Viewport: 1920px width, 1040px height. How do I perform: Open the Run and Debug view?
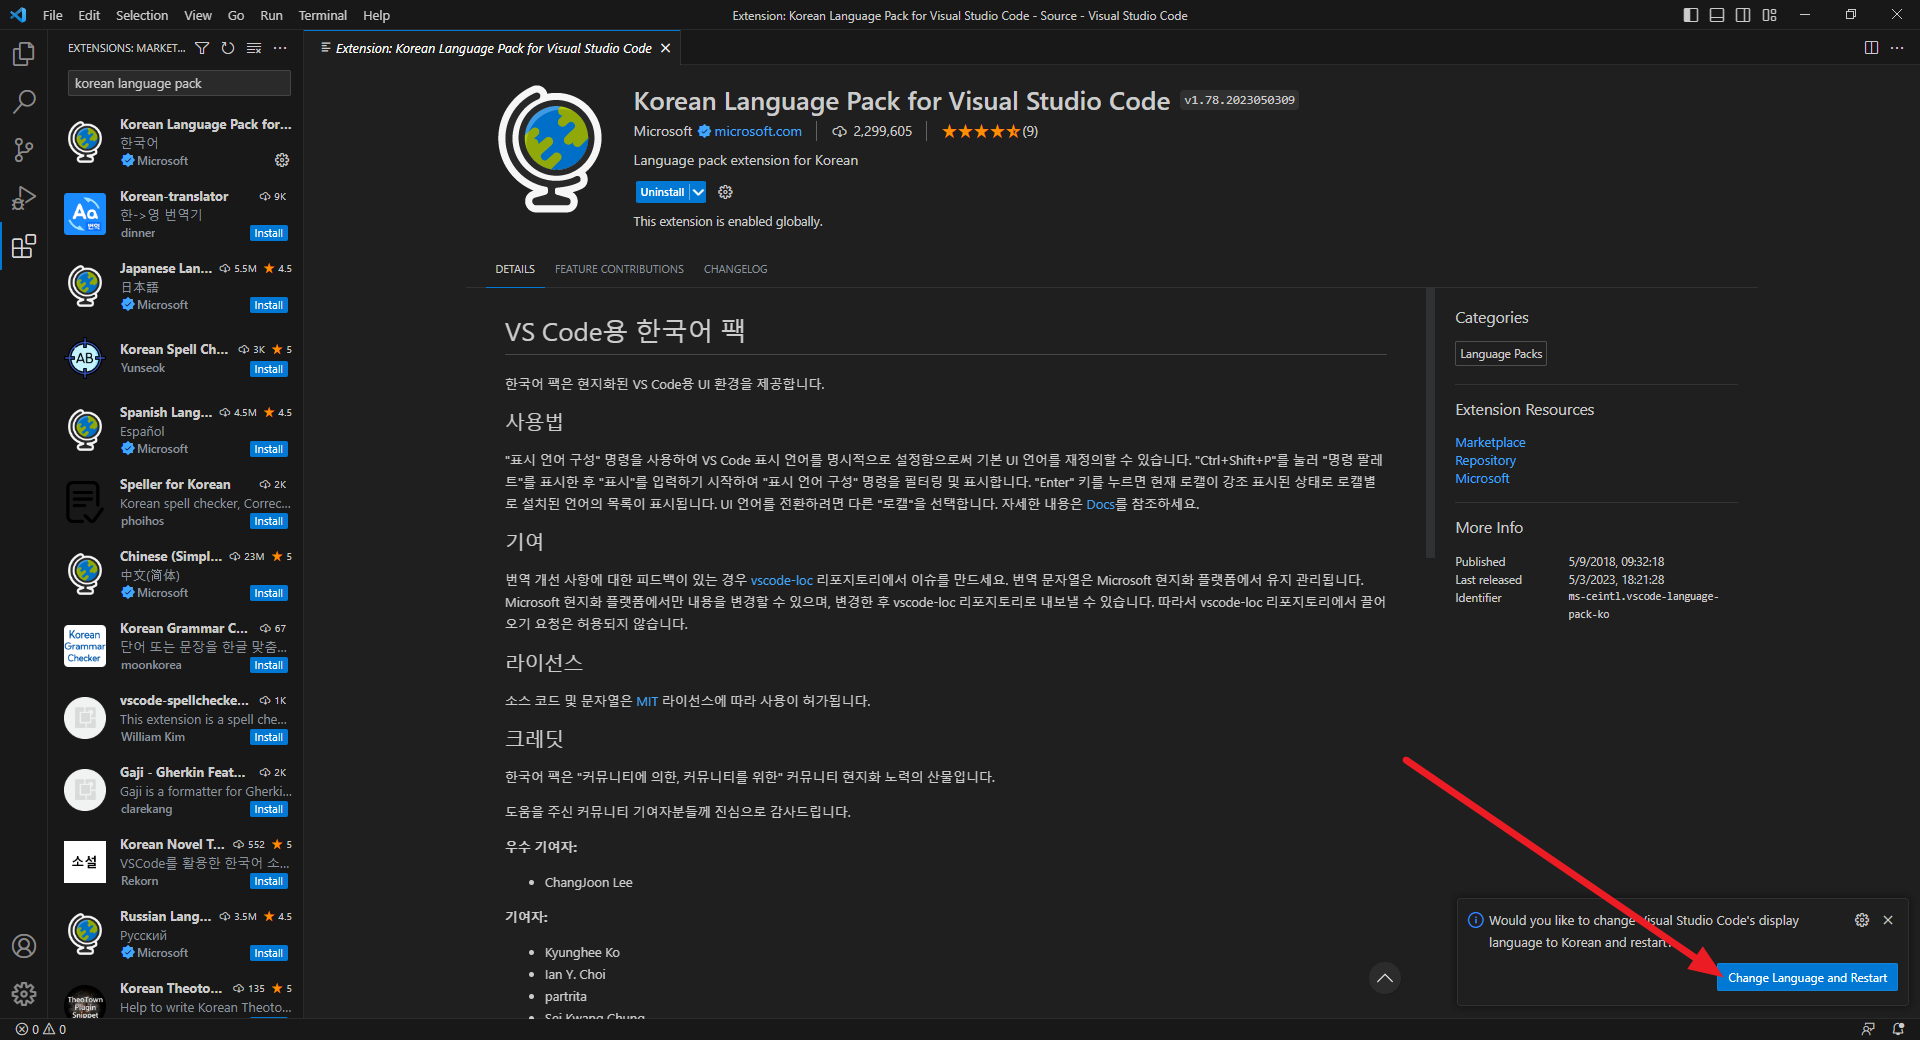point(24,198)
